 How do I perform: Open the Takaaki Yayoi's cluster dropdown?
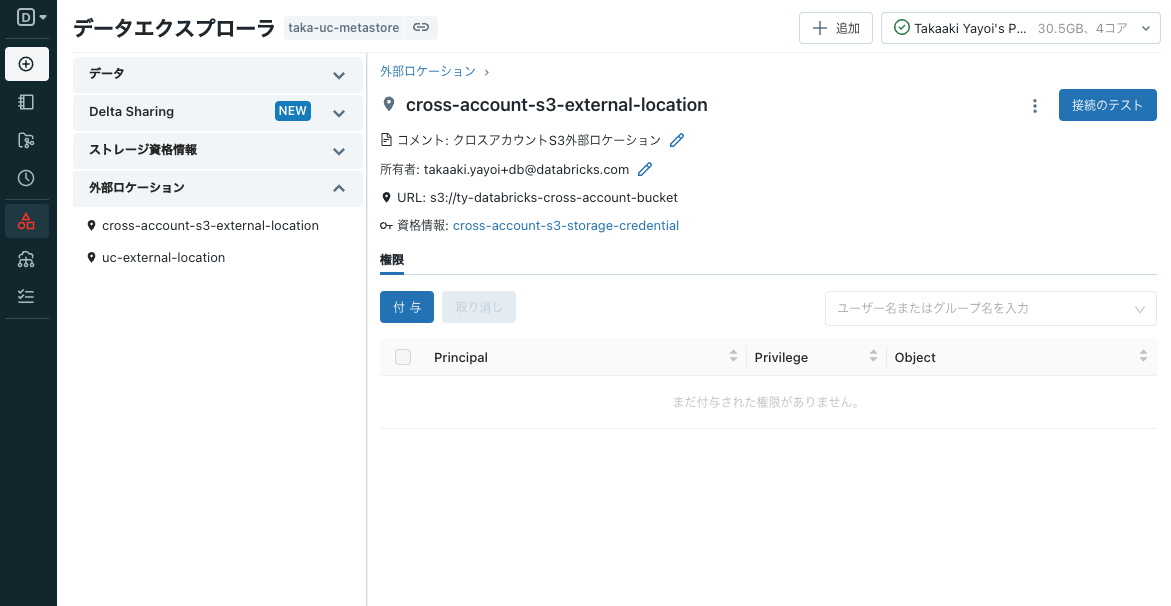(1021, 28)
